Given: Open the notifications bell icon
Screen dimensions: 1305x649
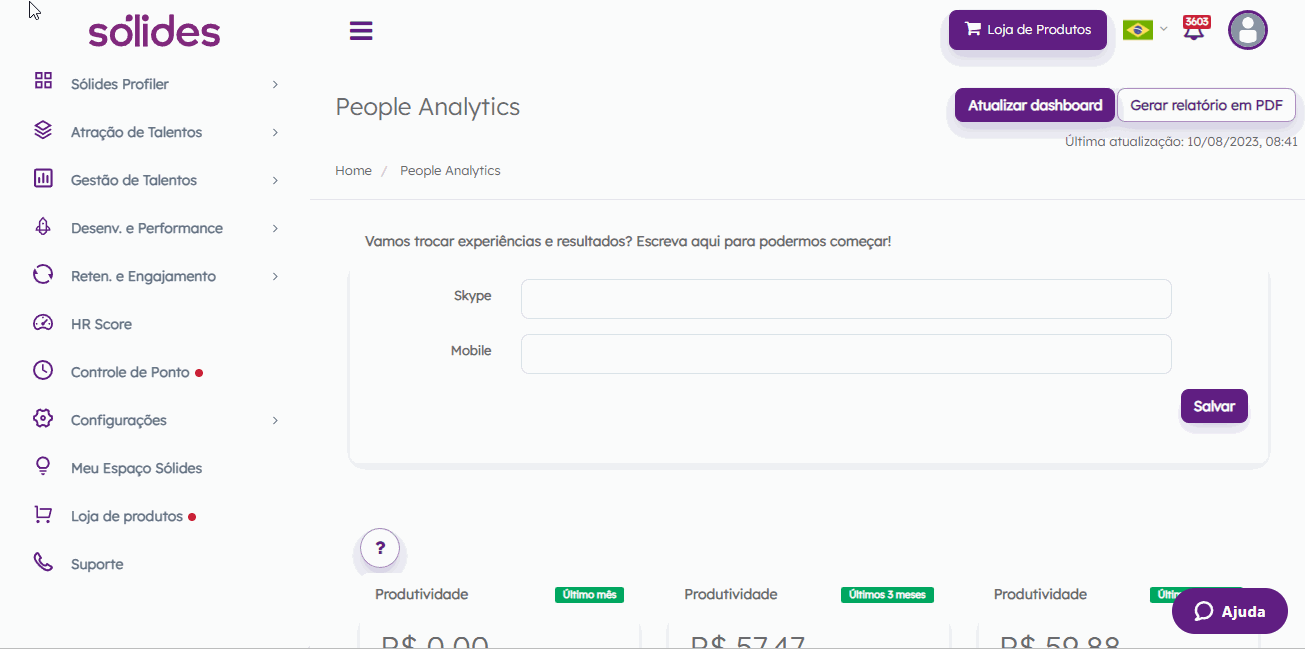Looking at the screenshot, I should (1194, 30).
